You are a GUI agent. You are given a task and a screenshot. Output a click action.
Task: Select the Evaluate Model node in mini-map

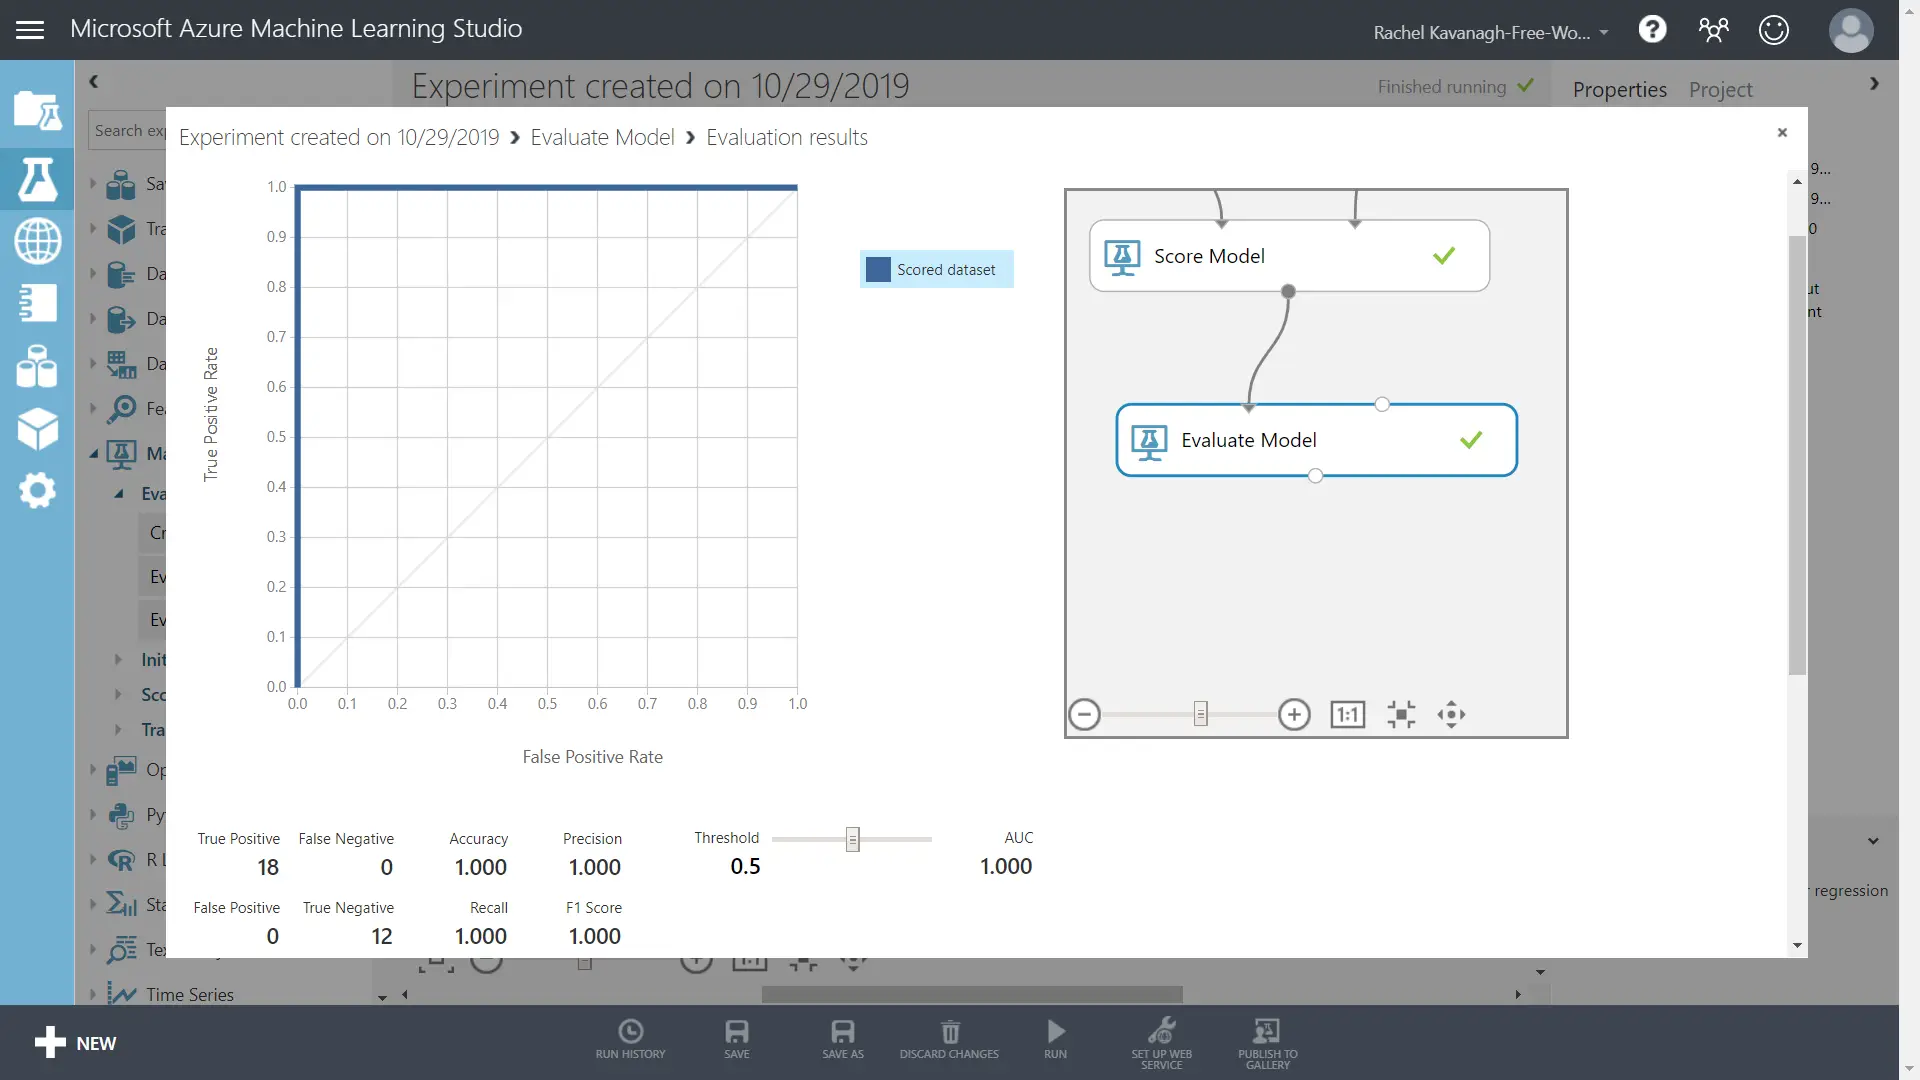[1316, 440]
